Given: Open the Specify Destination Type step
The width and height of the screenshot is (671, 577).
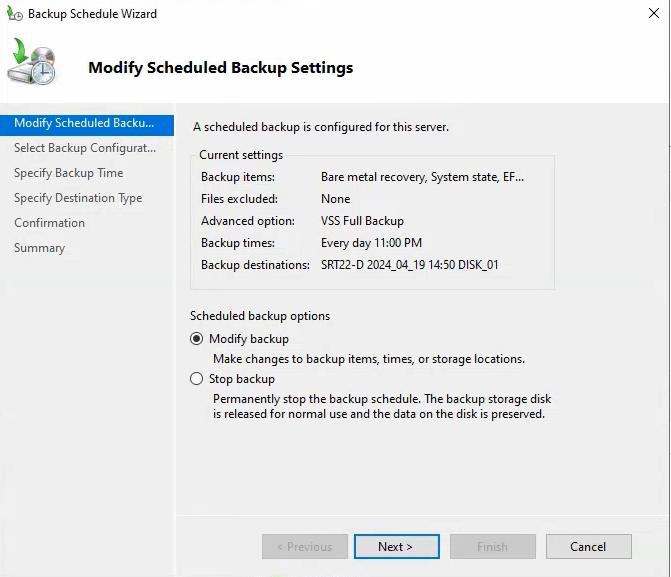Looking at the screenshot, I should pos(78,198).
